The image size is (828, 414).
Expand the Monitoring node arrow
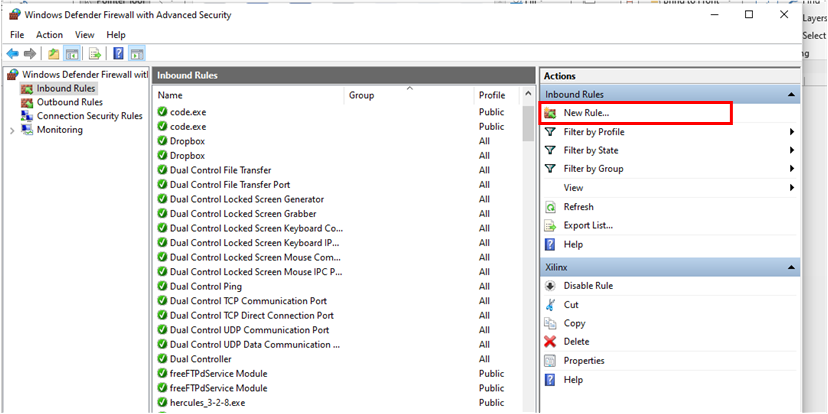(x=12, y=130)
